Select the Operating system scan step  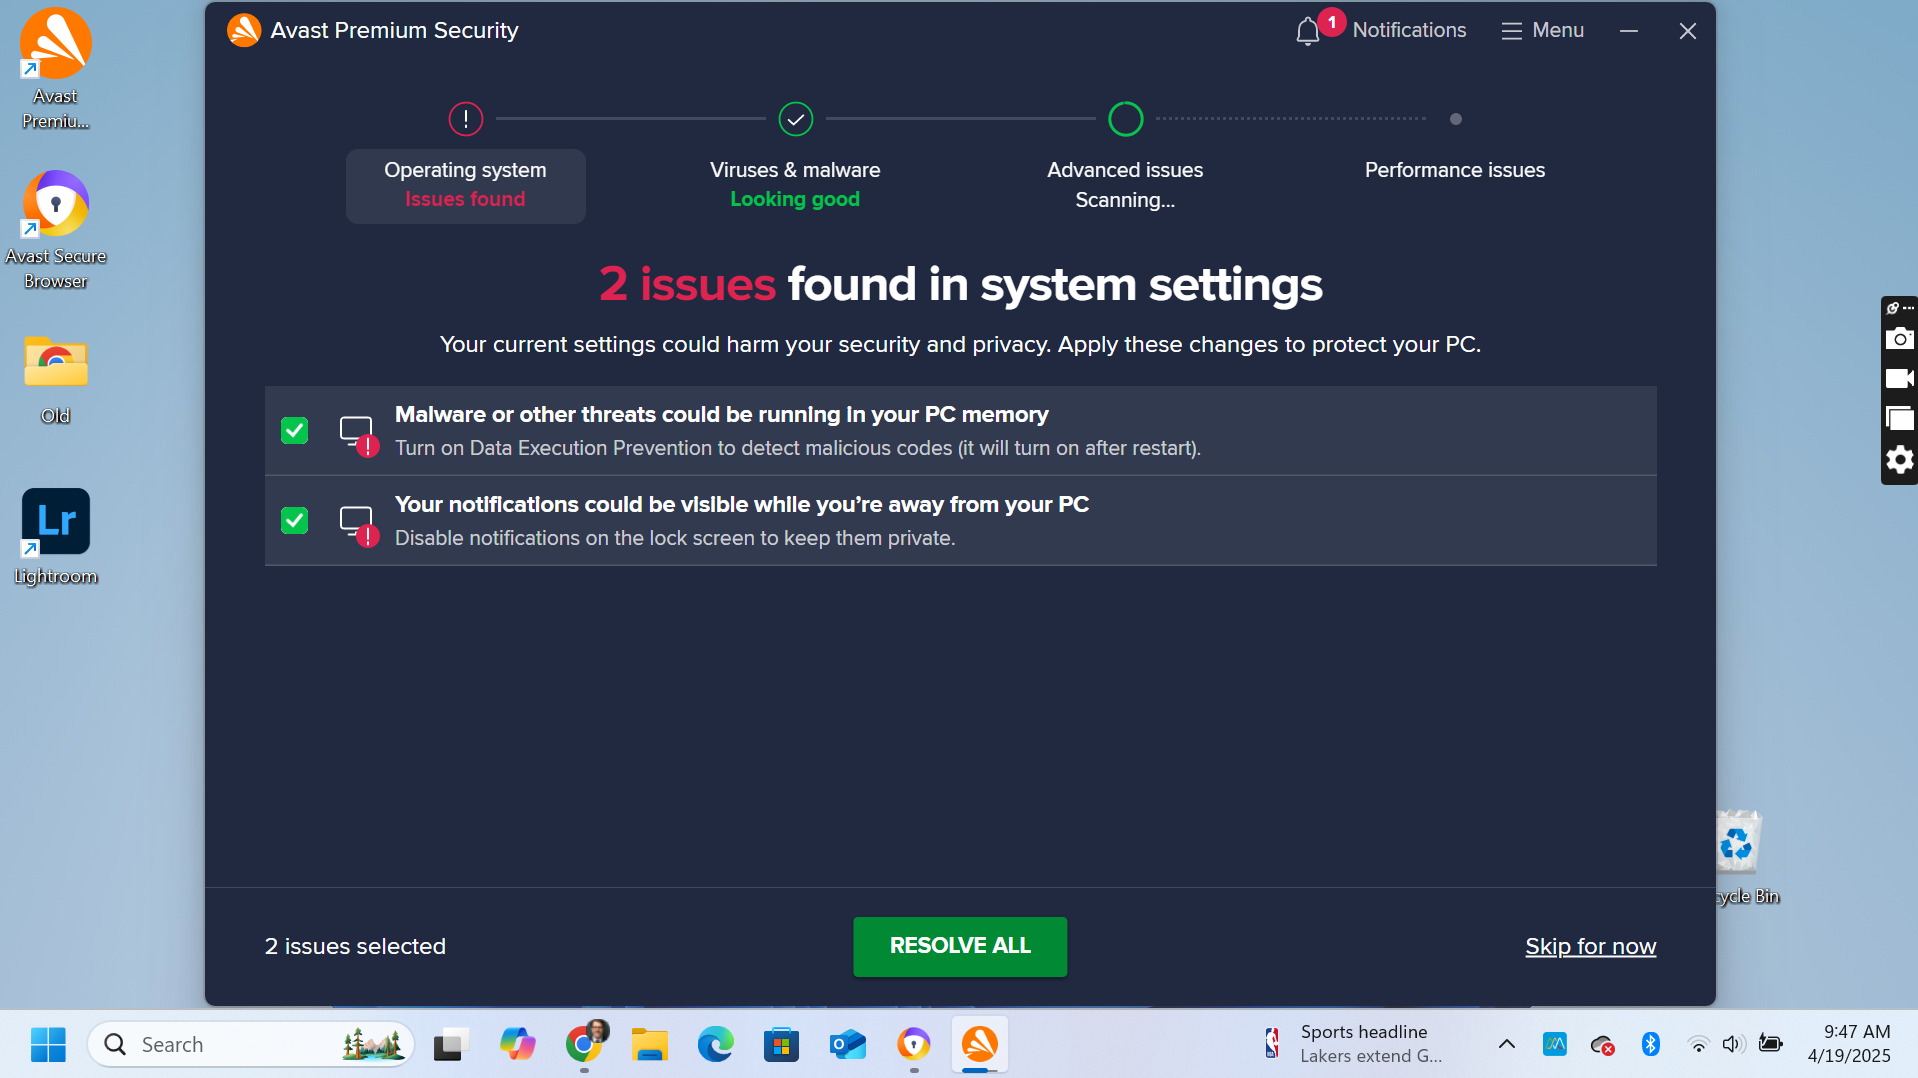coord(465,185)
